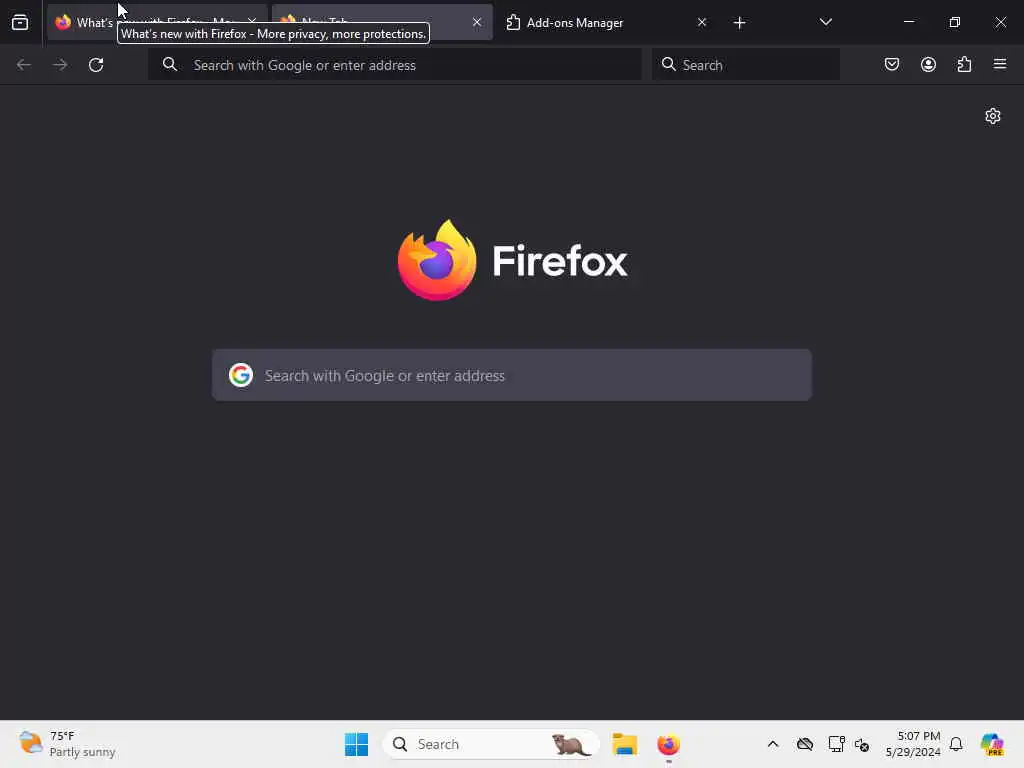Close the New Tab tab
1024x768 pixels.
(x=477, y=22)
